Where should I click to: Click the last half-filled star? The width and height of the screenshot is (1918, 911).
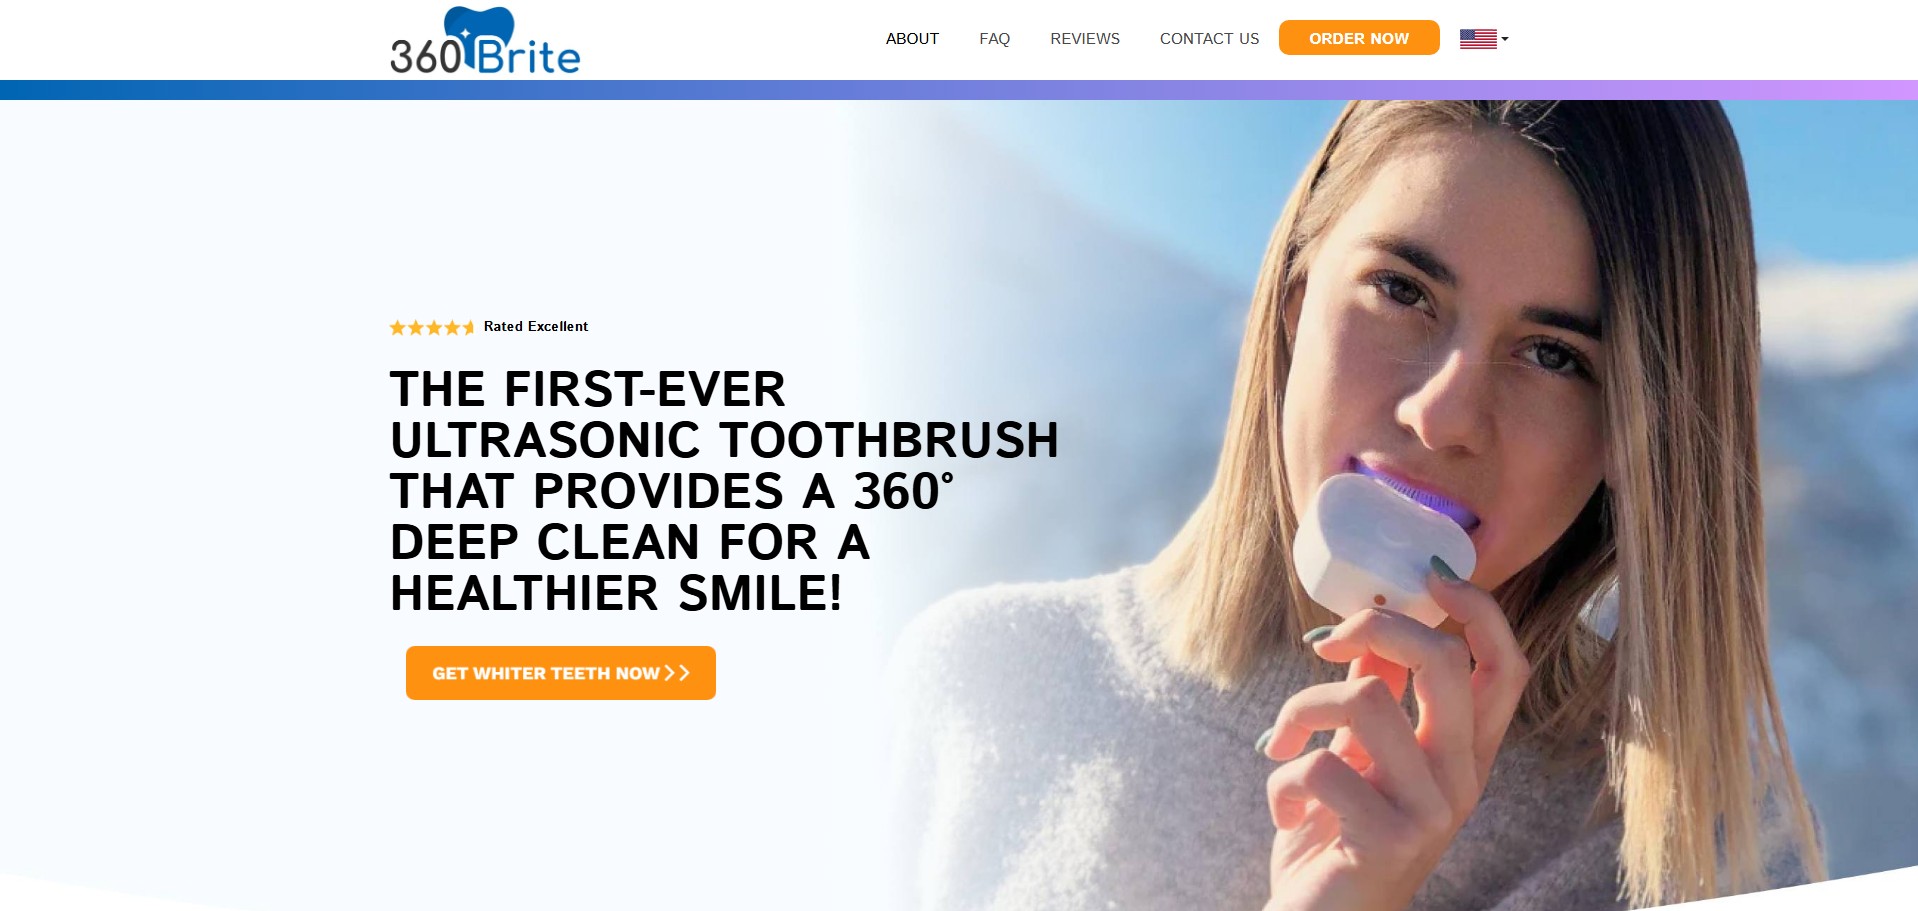468,327
